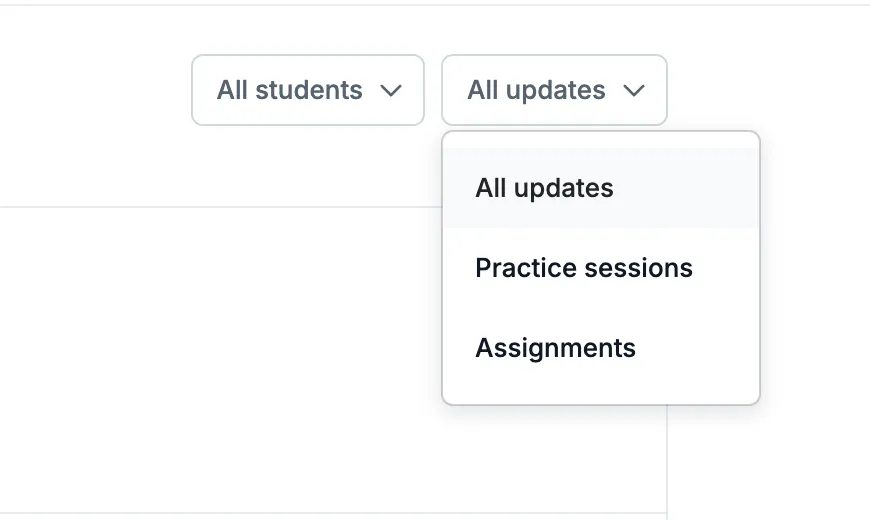Image resolution: width=870 pixels, height=520 pixels.
Task: Close the menu via All updates button
Action: pos(554,90)
